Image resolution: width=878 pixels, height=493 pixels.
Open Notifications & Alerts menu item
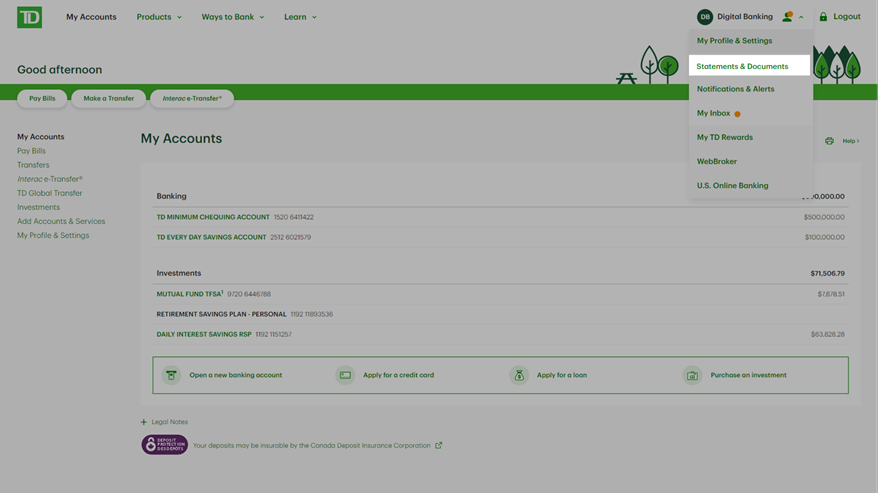(735, 89)
